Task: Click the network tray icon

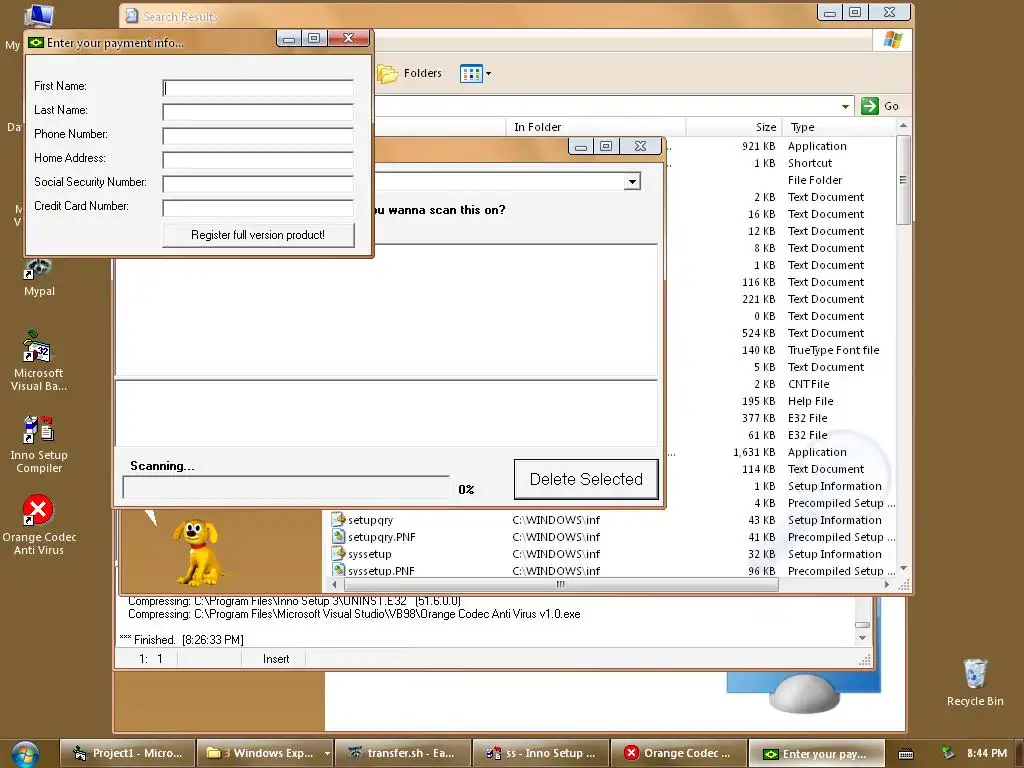Action: click(948, 753)
